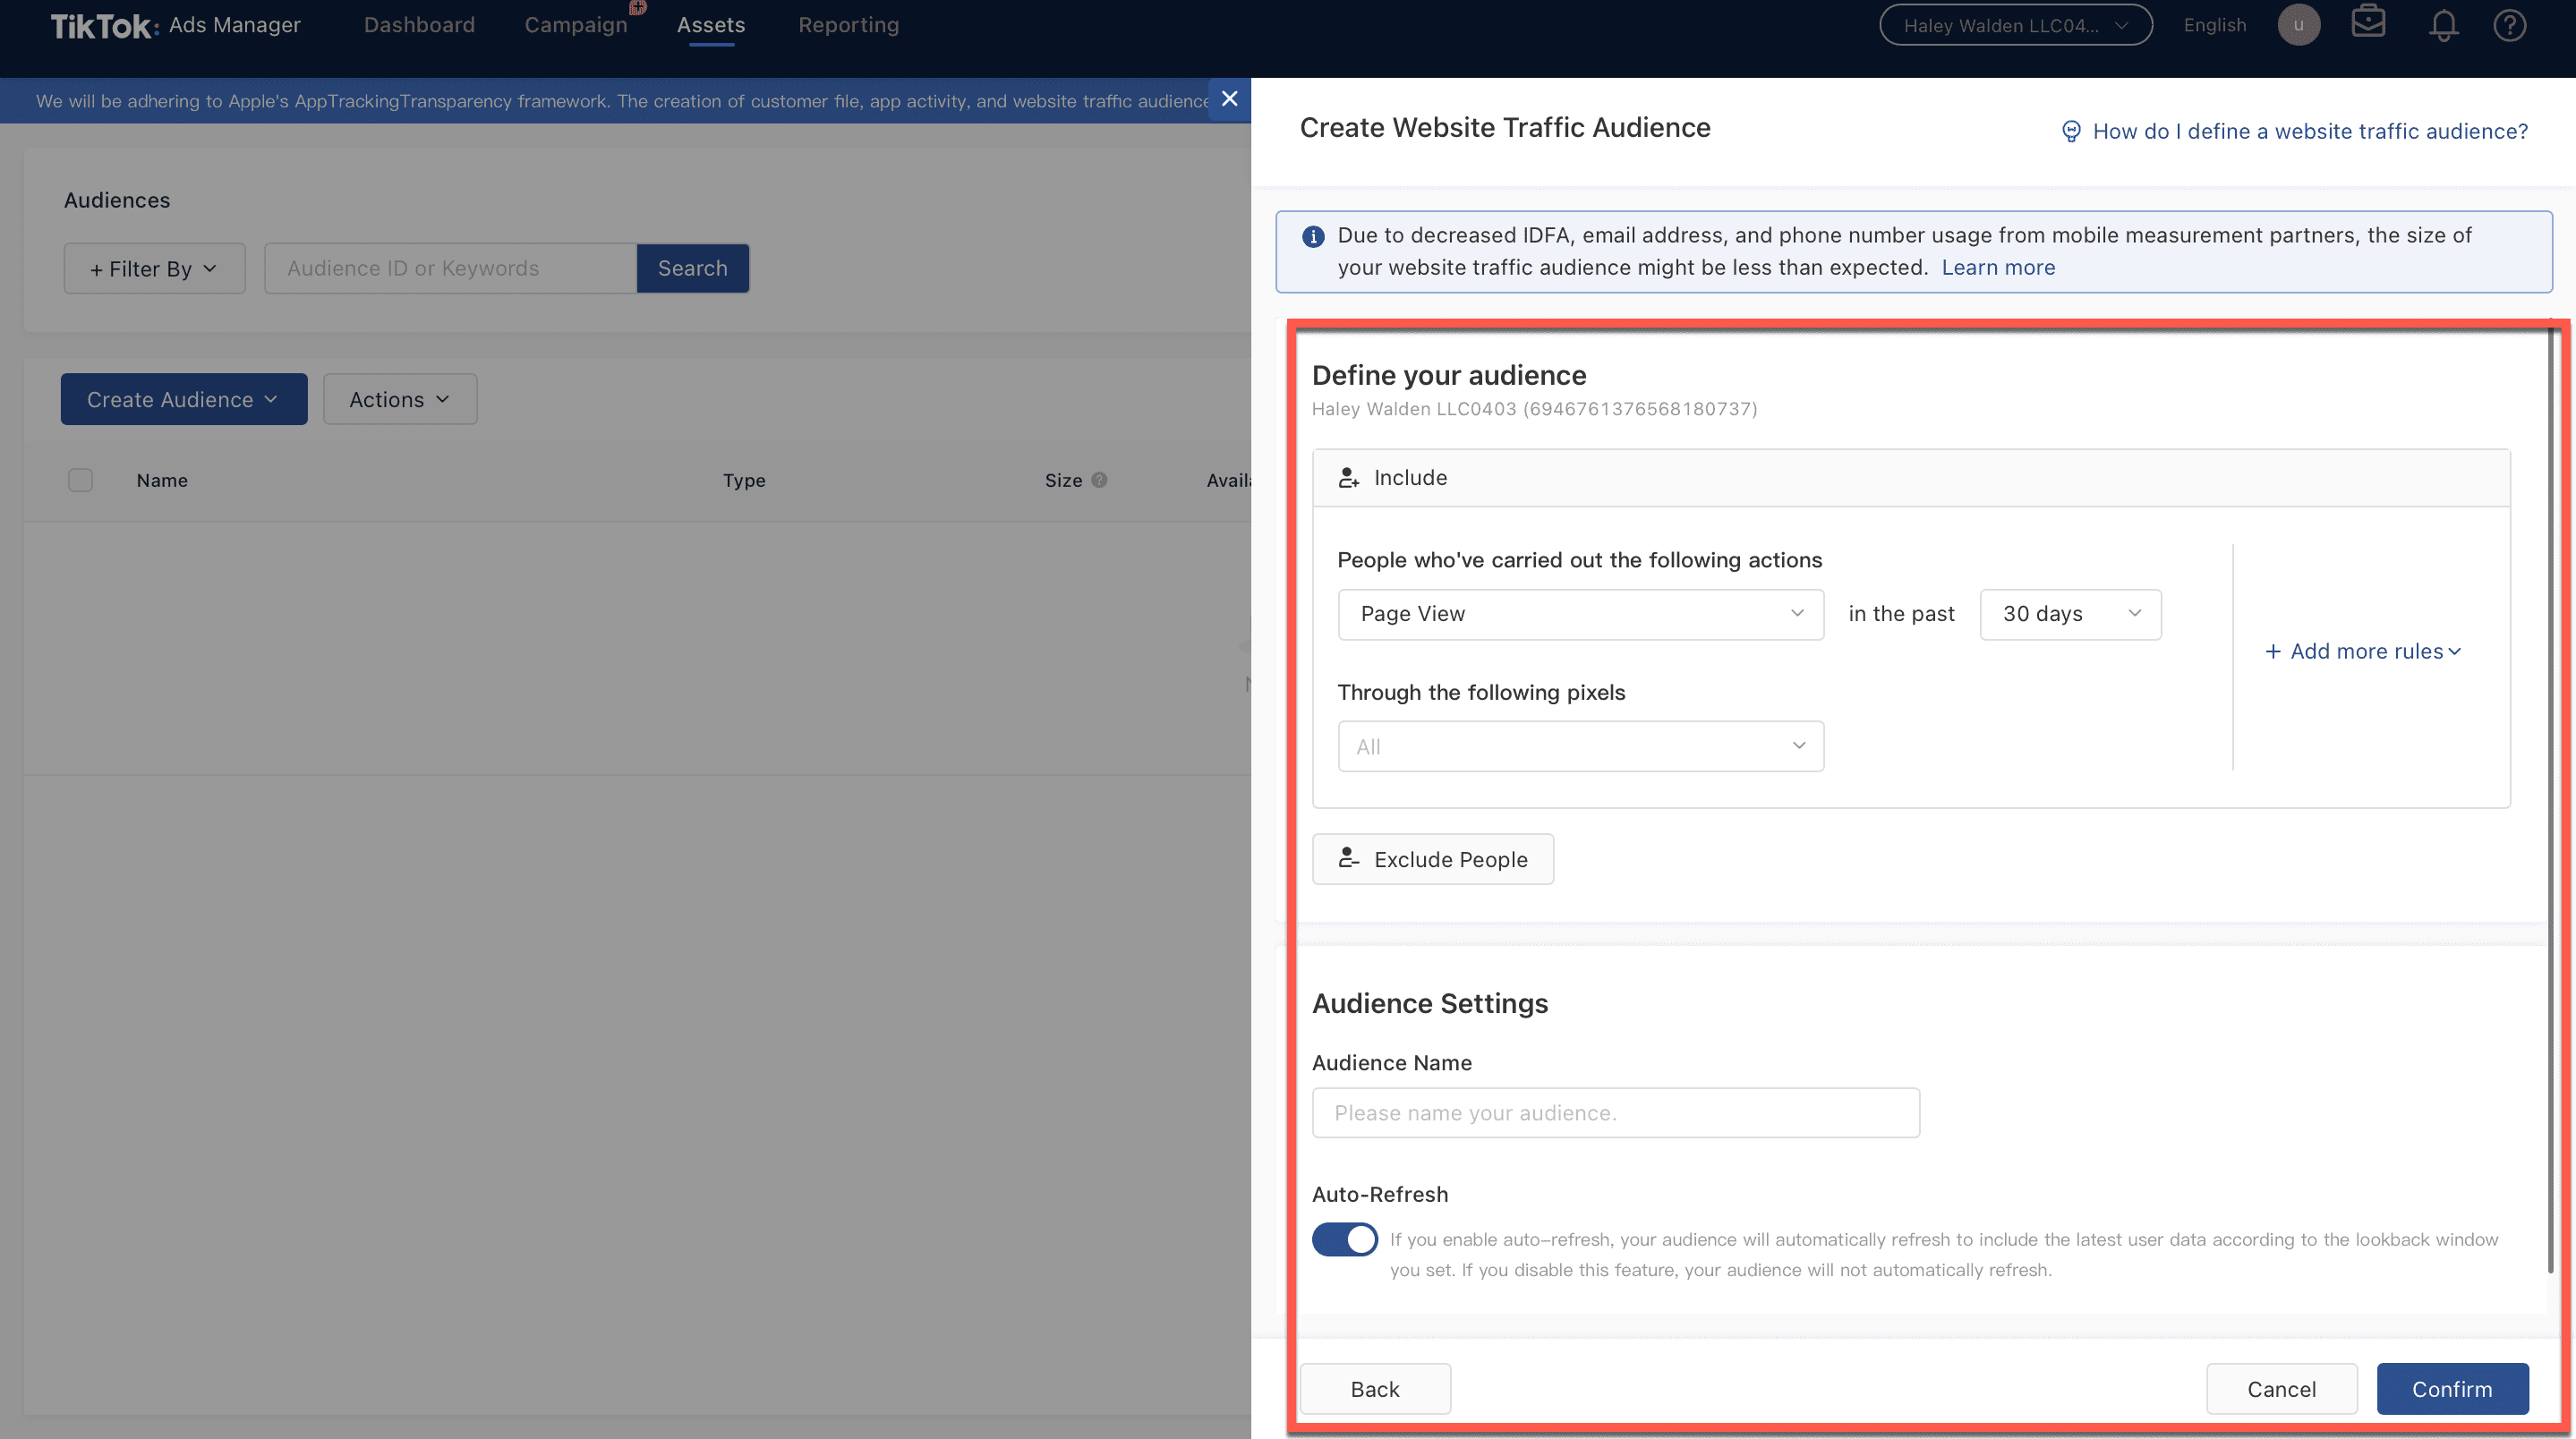Check the select-all audiences checkbox
2576x1439 pixels.
pyautogui.click(x=81, y=480)
